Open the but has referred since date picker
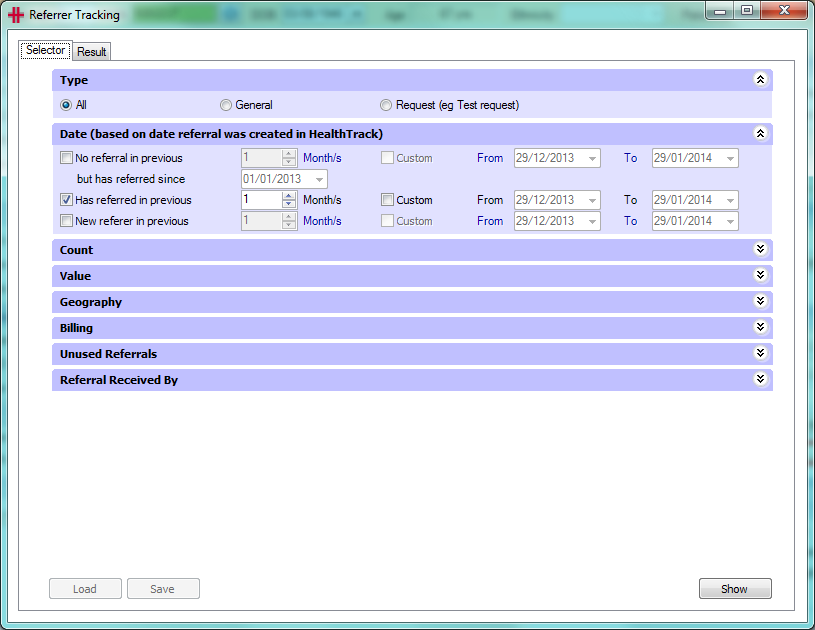This screenshot has width=815, height=630. point(319,179)
